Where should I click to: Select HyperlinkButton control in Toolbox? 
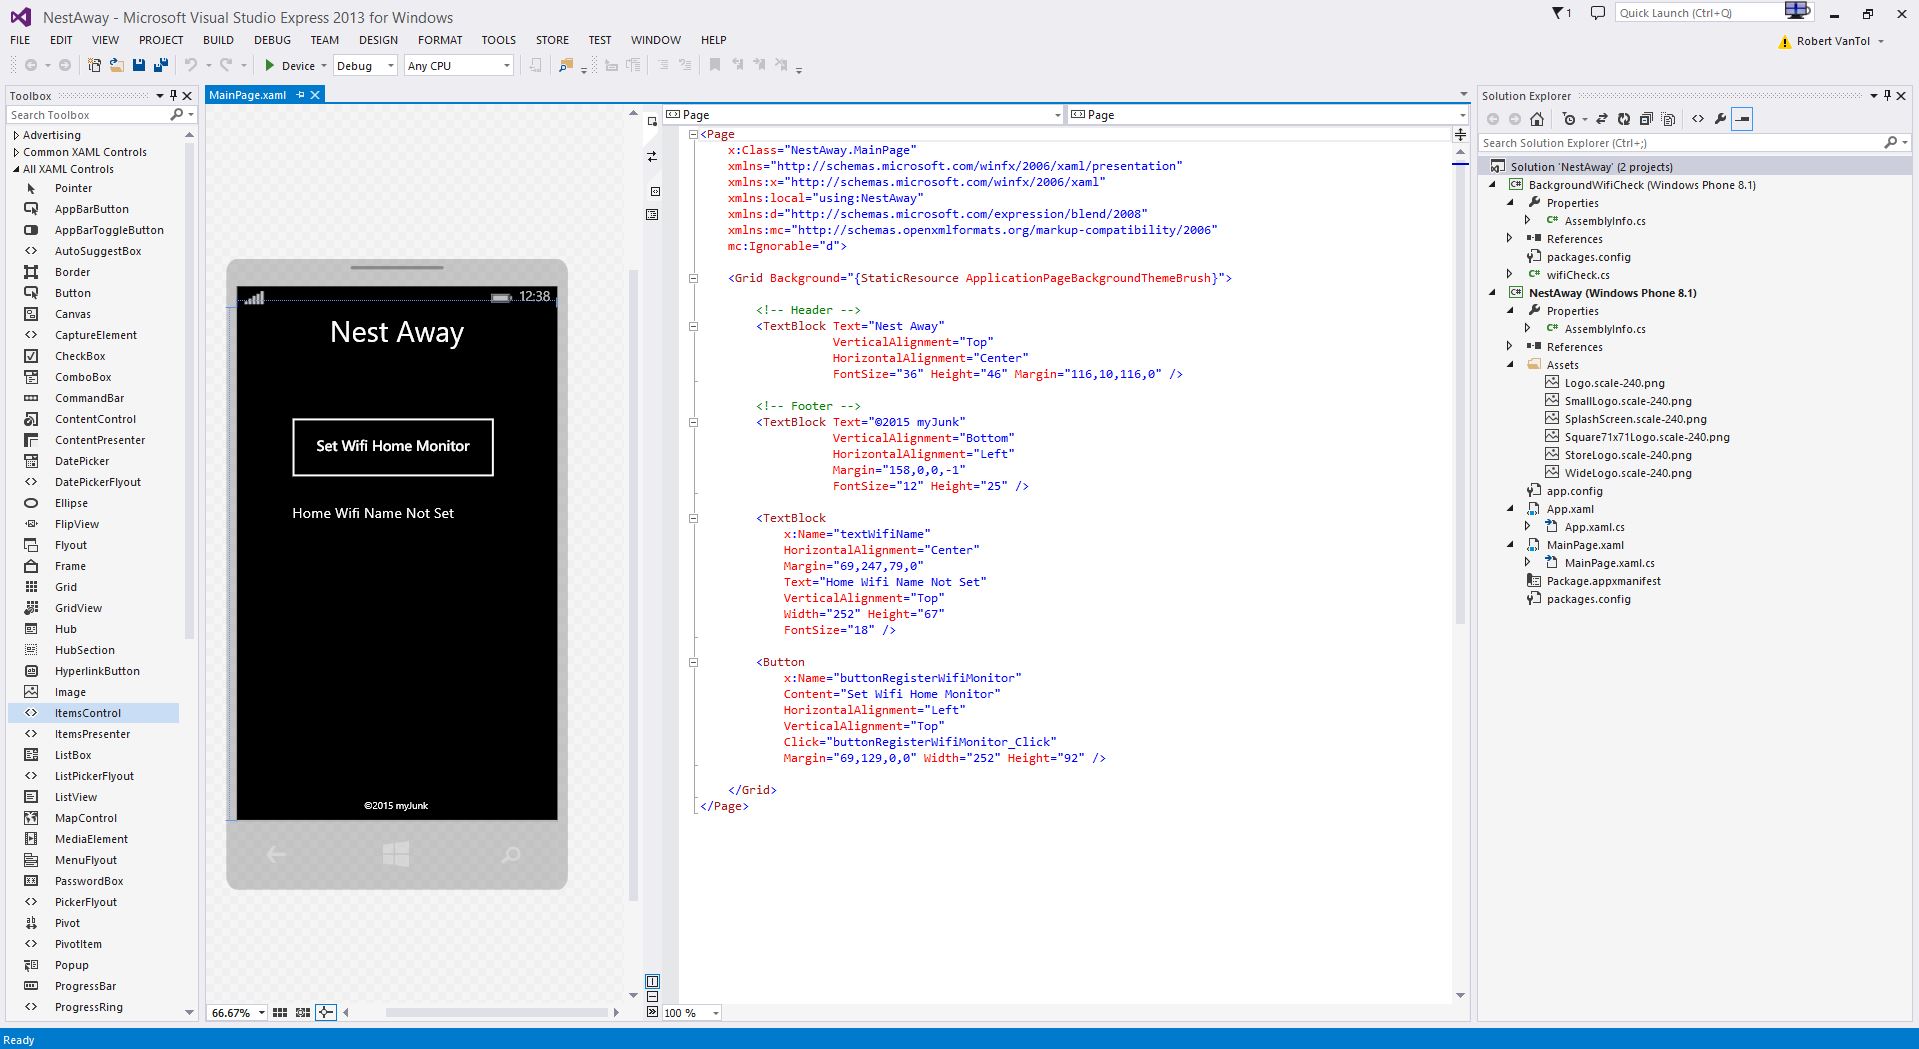pos(97,671)
